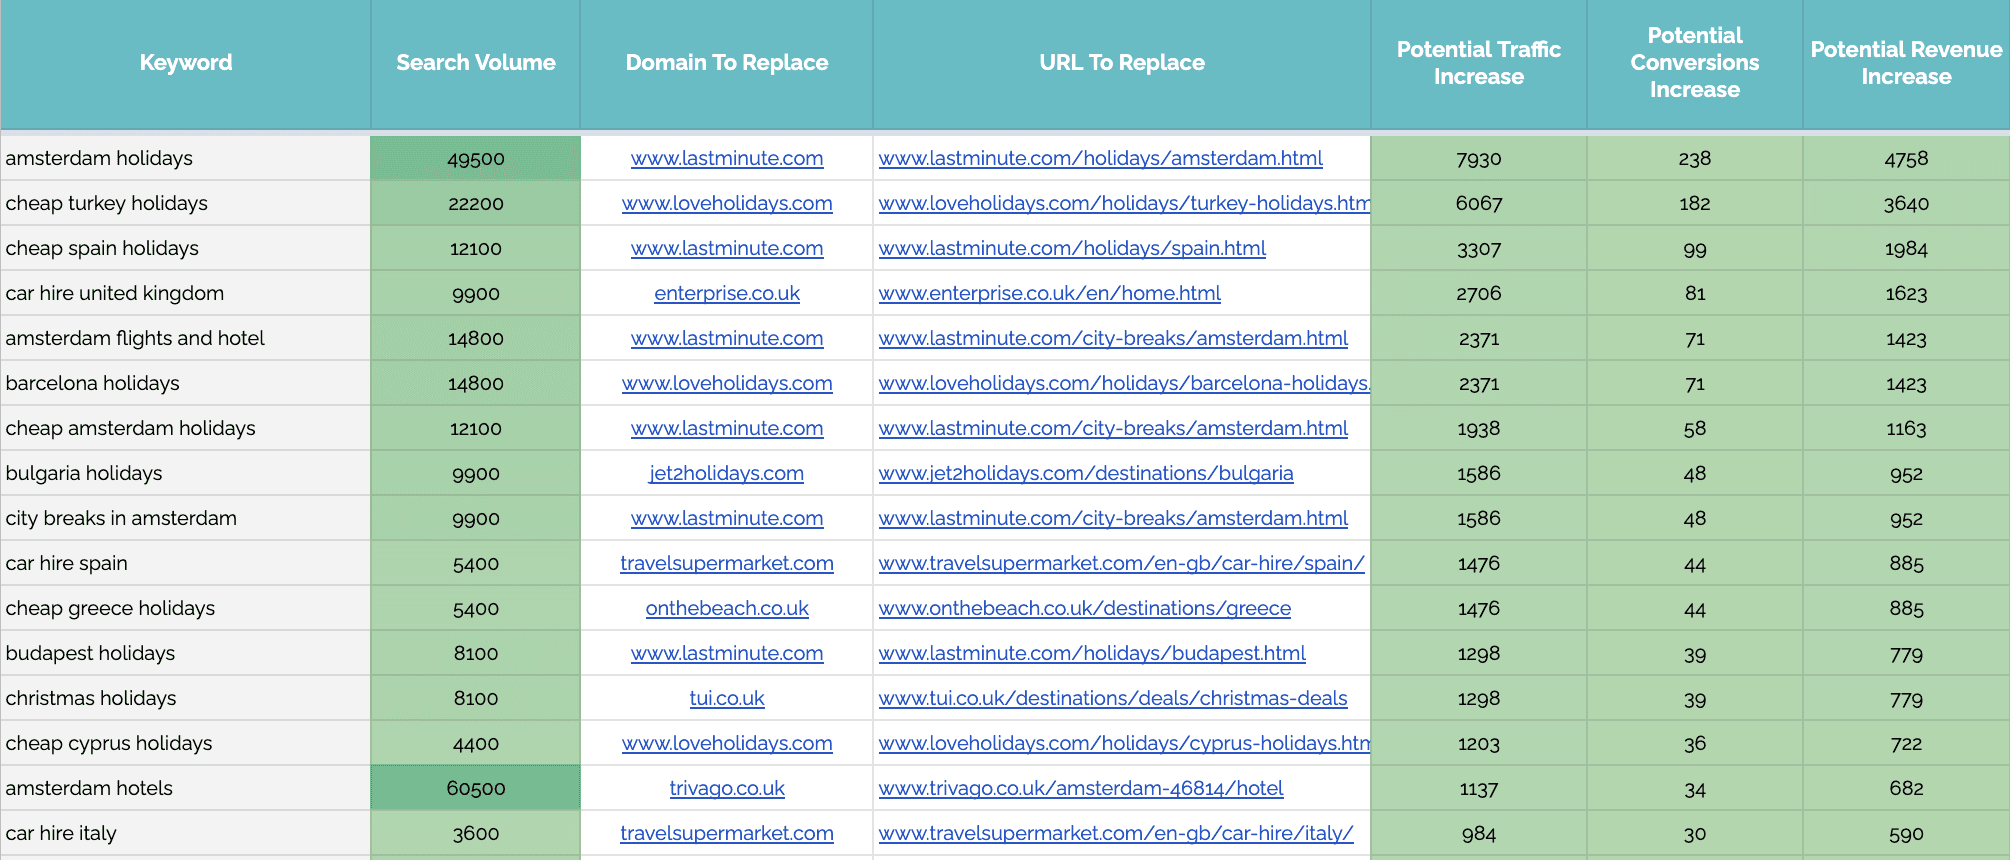The height and width of the screenshot is (860, 2010).
Task: Open the travelsupermarket car-hire/spain URL
Action: [x=1121, y=564]
